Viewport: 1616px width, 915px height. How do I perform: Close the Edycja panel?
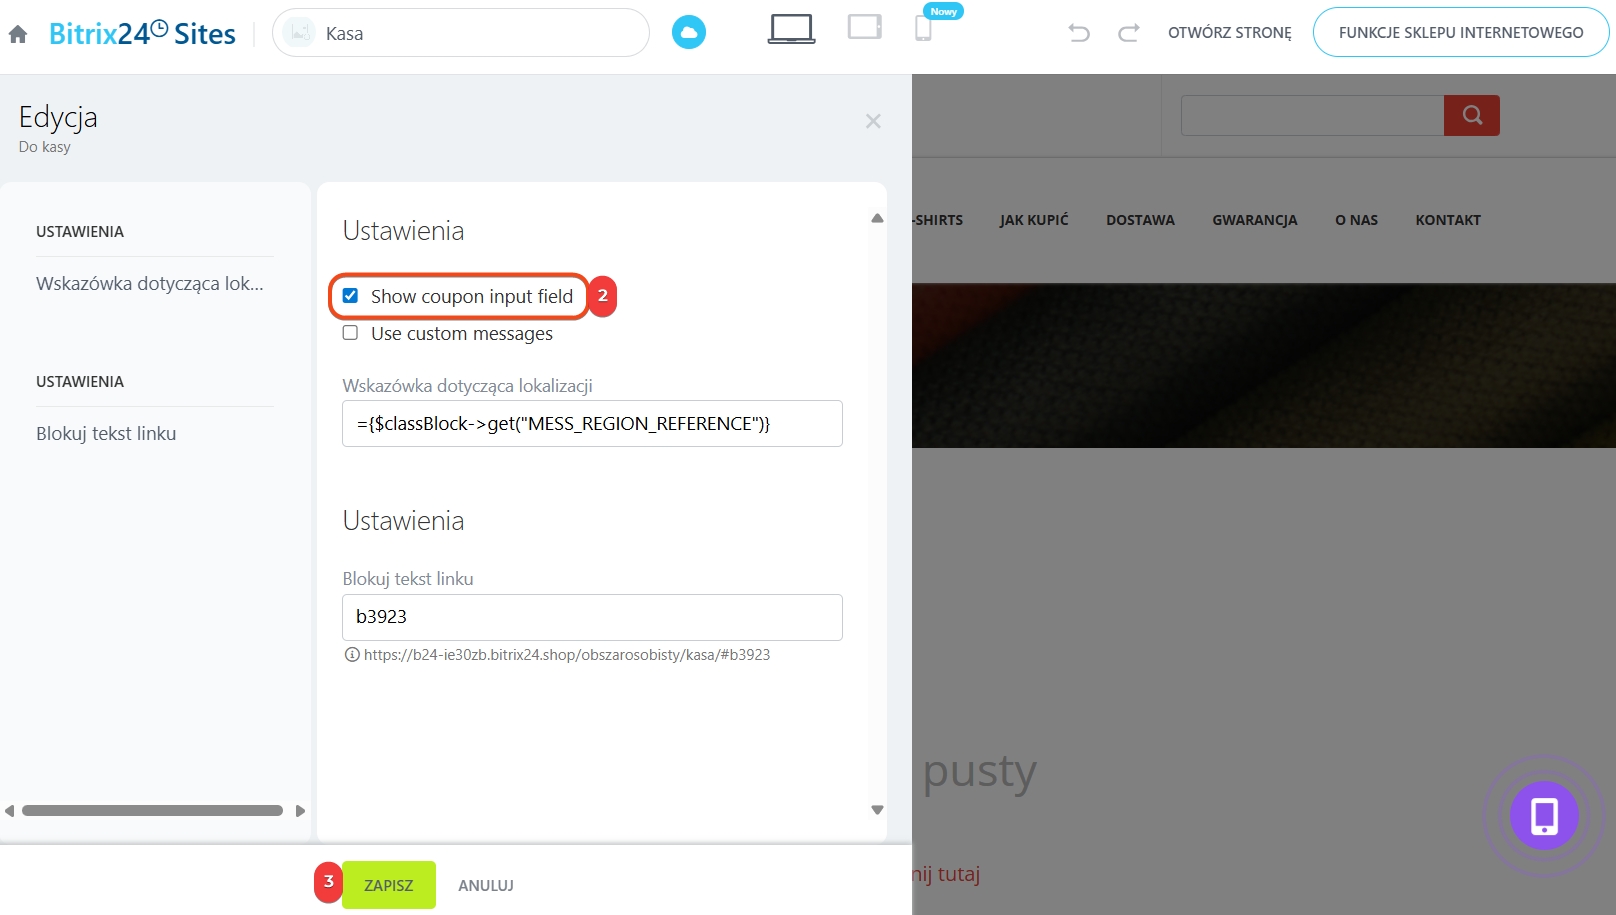pyautogui.click(x=873, y=121)
